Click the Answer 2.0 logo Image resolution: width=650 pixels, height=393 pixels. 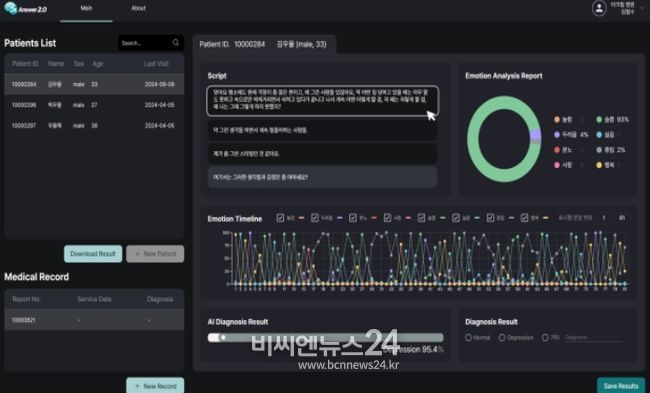(x=25, y=8)
